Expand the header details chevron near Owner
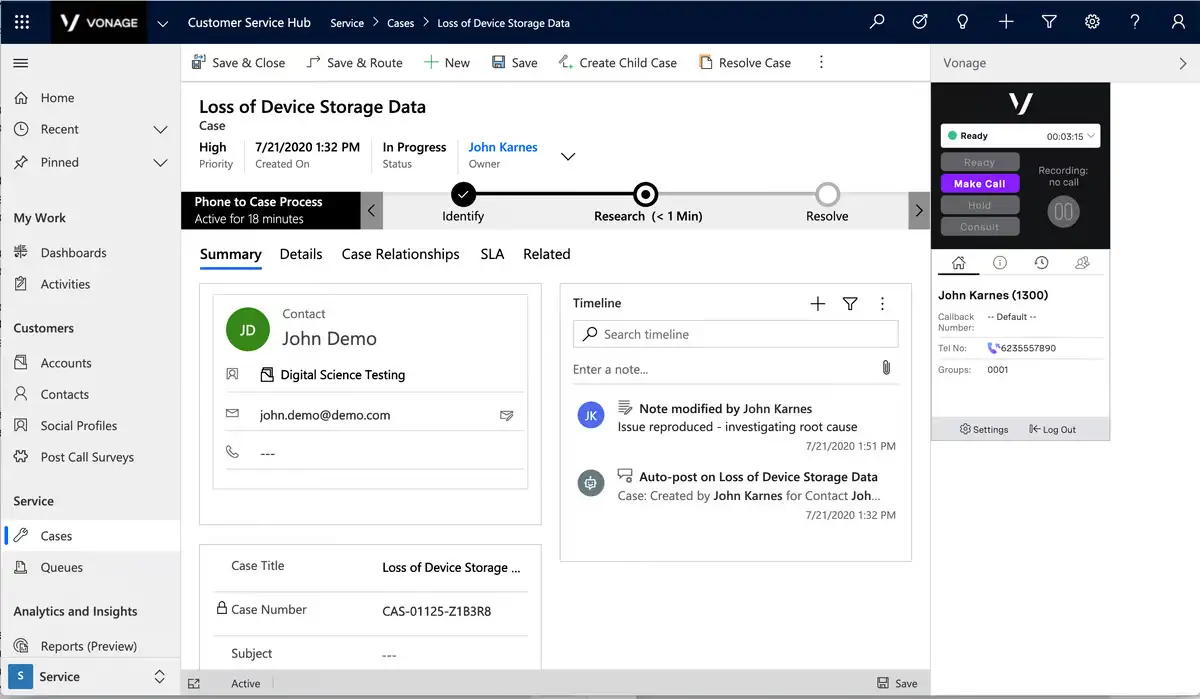 [568, 156]
